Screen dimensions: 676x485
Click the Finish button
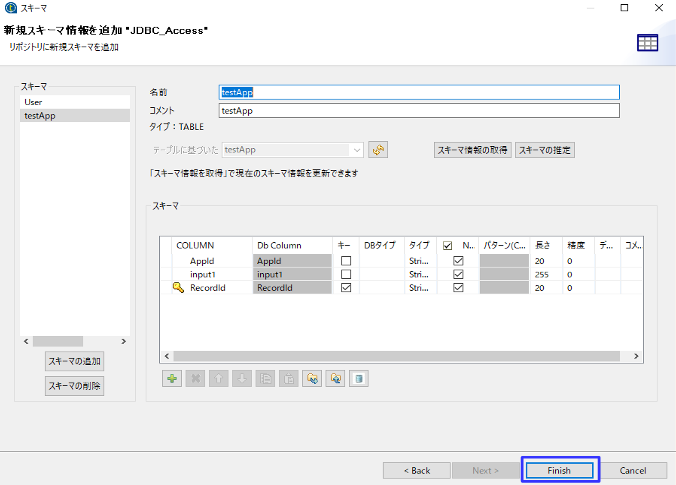click(559, 470)
